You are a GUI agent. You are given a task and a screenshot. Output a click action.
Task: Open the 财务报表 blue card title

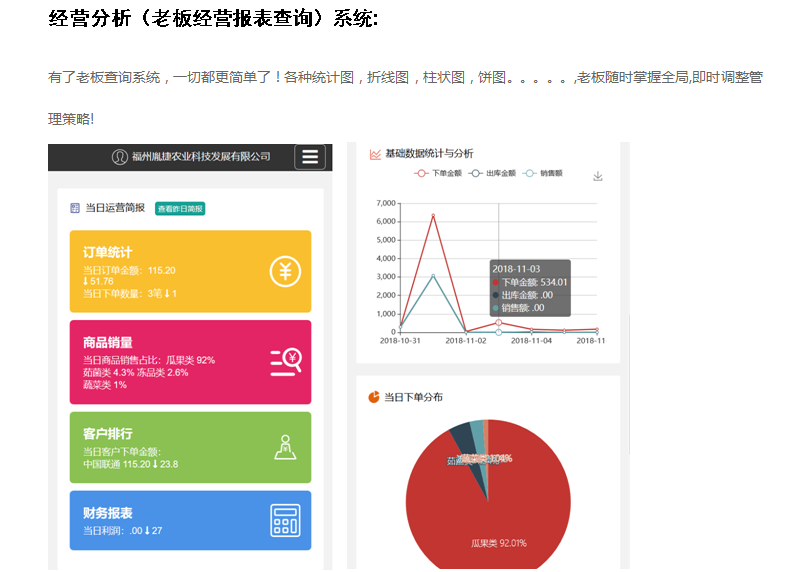(108, 512)
